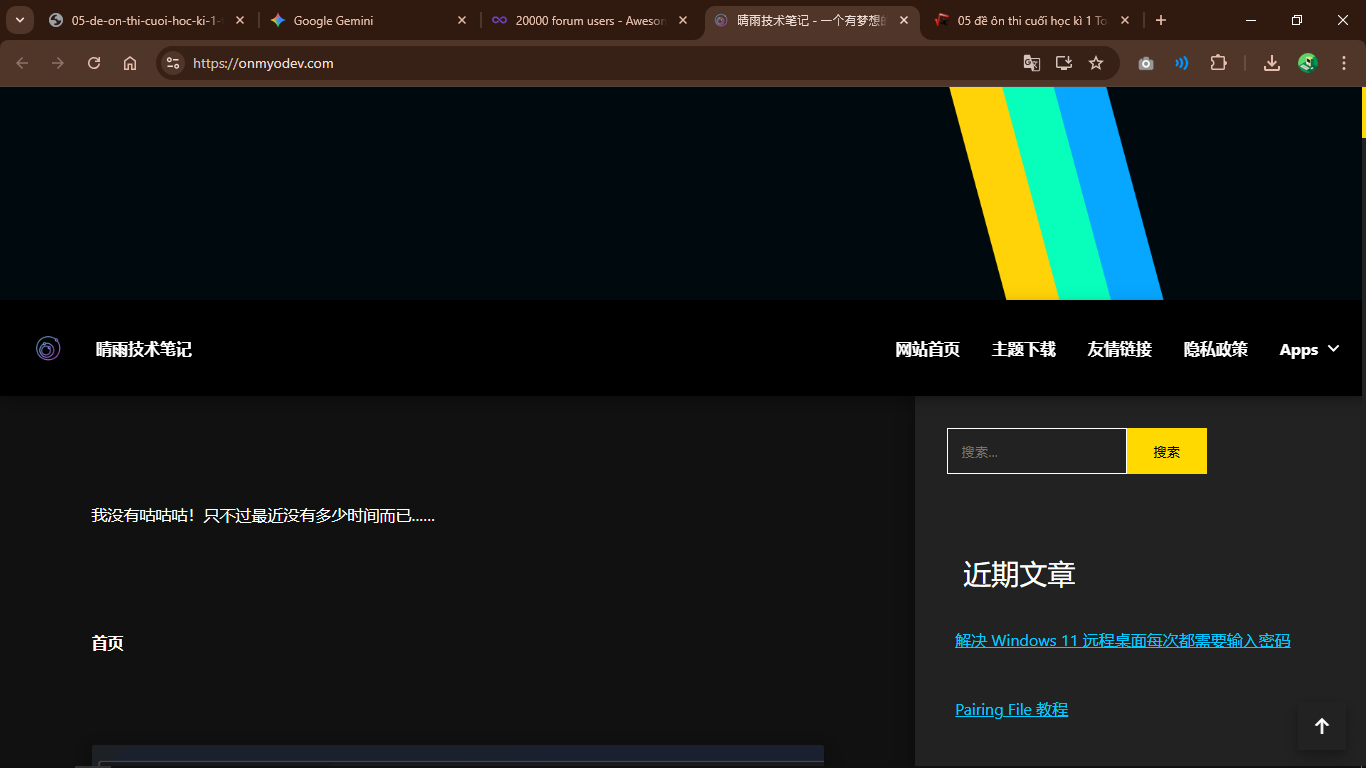The image size is (1366, 768).
Task: Click the scroll-to-top arrow button
Action: coord(1321,726)
